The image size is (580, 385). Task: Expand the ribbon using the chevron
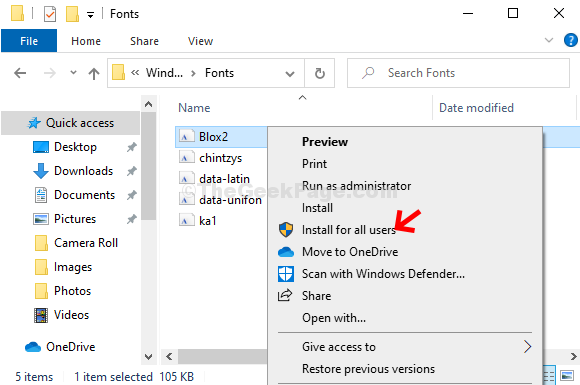click(x=549, y=40)
